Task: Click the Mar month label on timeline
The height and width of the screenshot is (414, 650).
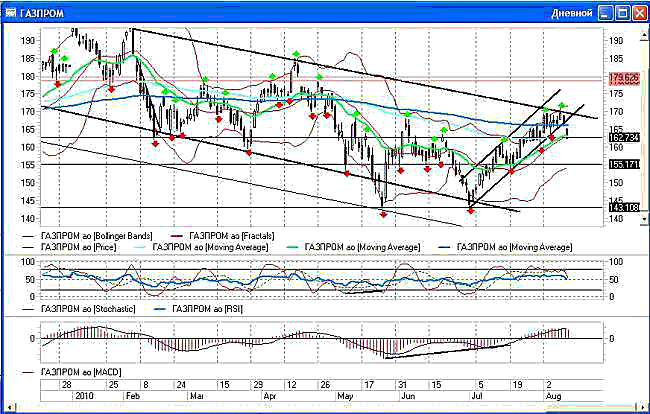Action: (x=196, y=396)
